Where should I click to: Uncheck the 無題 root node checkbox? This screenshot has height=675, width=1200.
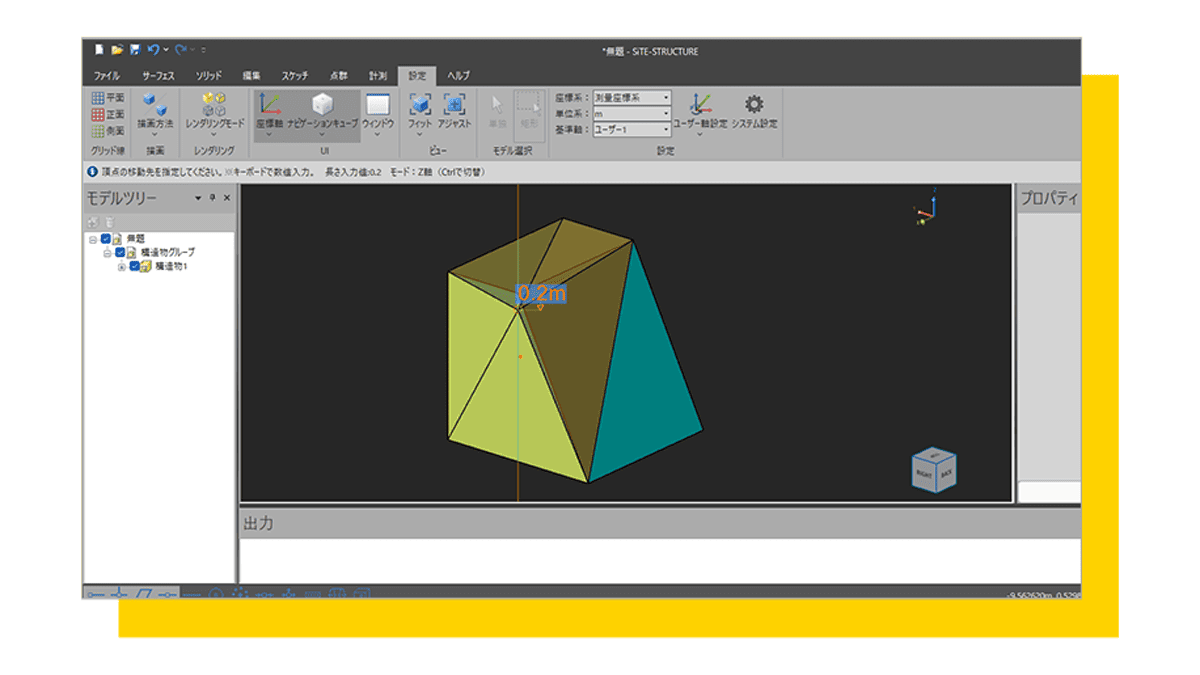click(106, 239)
